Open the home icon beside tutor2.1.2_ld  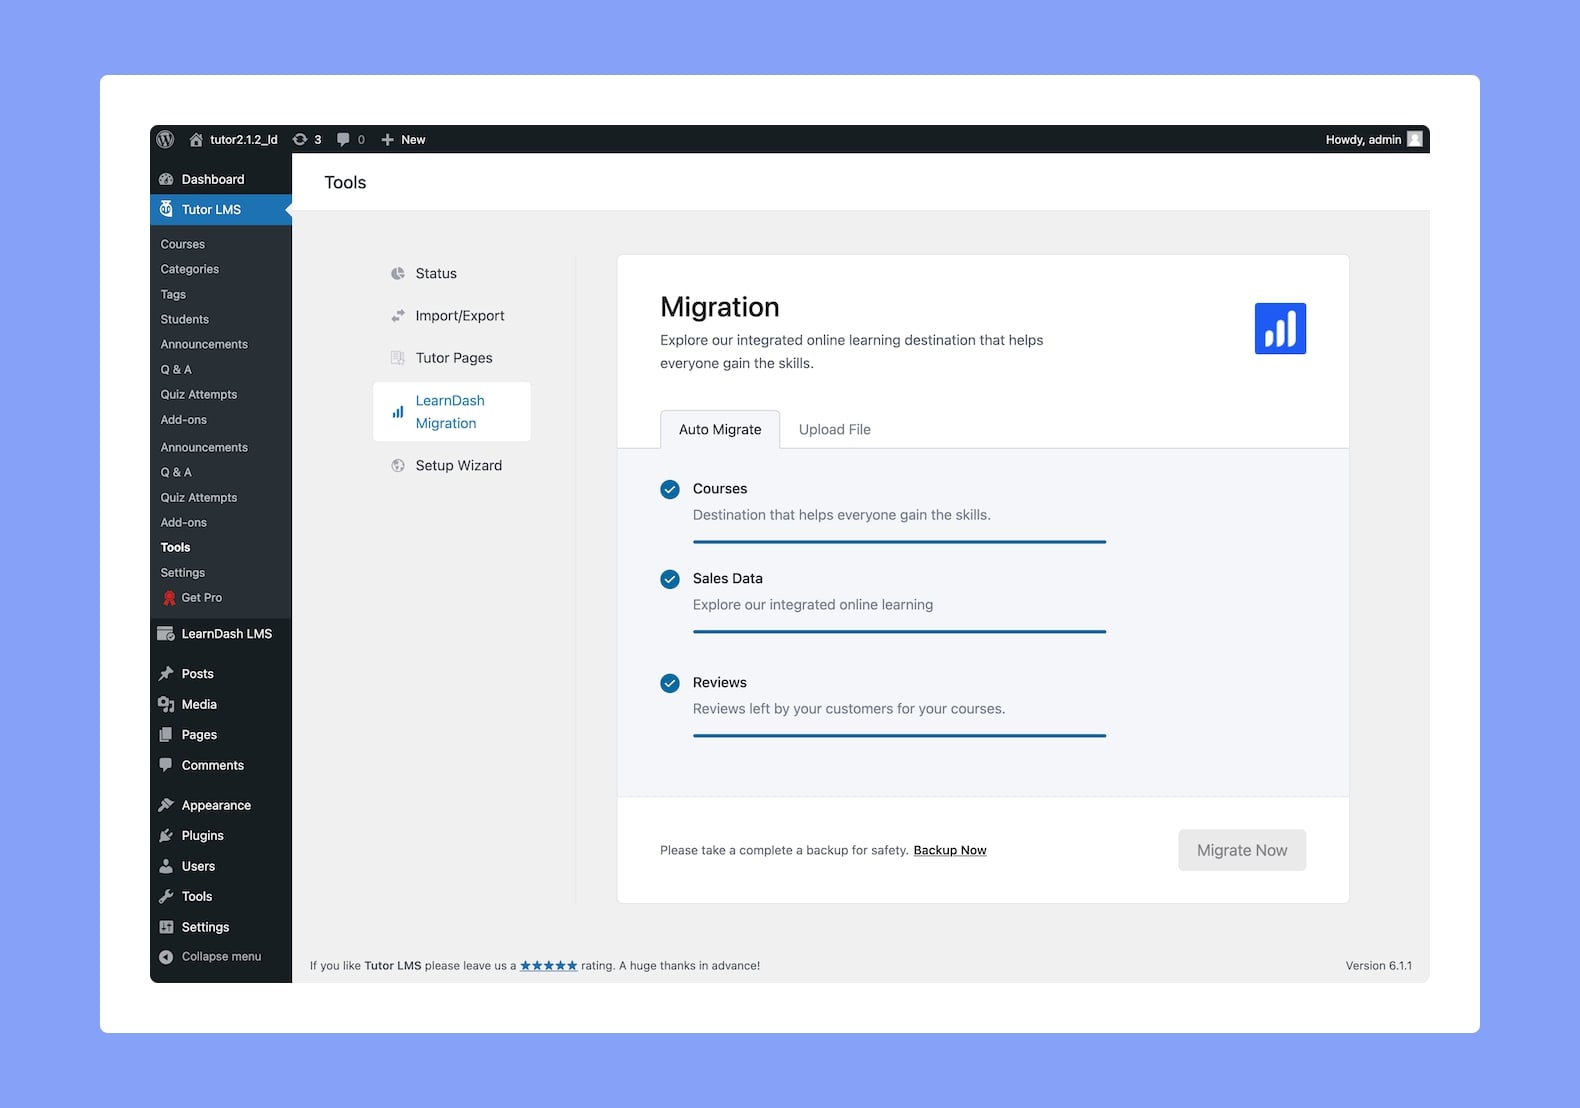(x=196, y=140)
